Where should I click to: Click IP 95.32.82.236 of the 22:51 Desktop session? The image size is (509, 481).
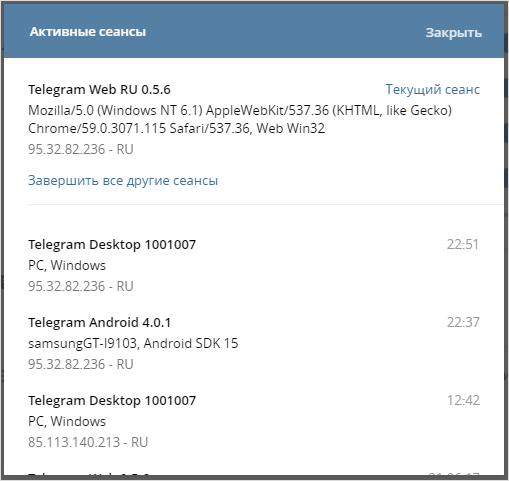[x=81, y=286]
